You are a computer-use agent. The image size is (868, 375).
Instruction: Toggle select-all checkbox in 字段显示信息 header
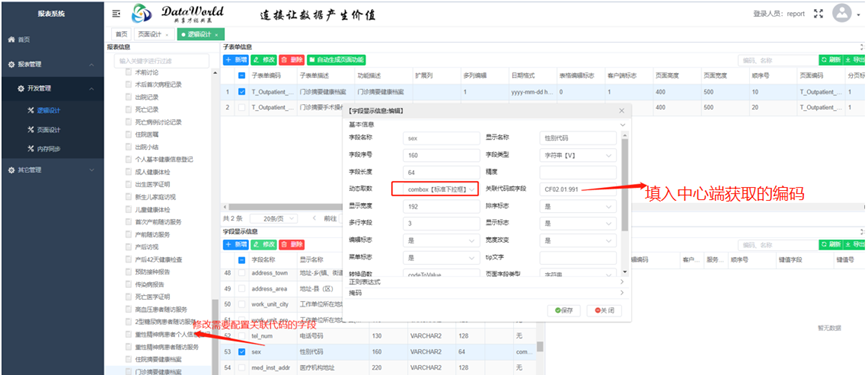241,260
